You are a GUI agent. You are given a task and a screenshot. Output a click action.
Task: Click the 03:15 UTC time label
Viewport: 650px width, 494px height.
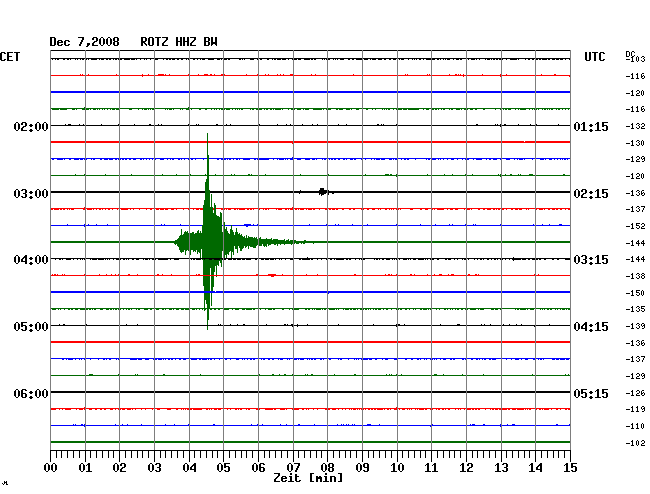(591, 260)
